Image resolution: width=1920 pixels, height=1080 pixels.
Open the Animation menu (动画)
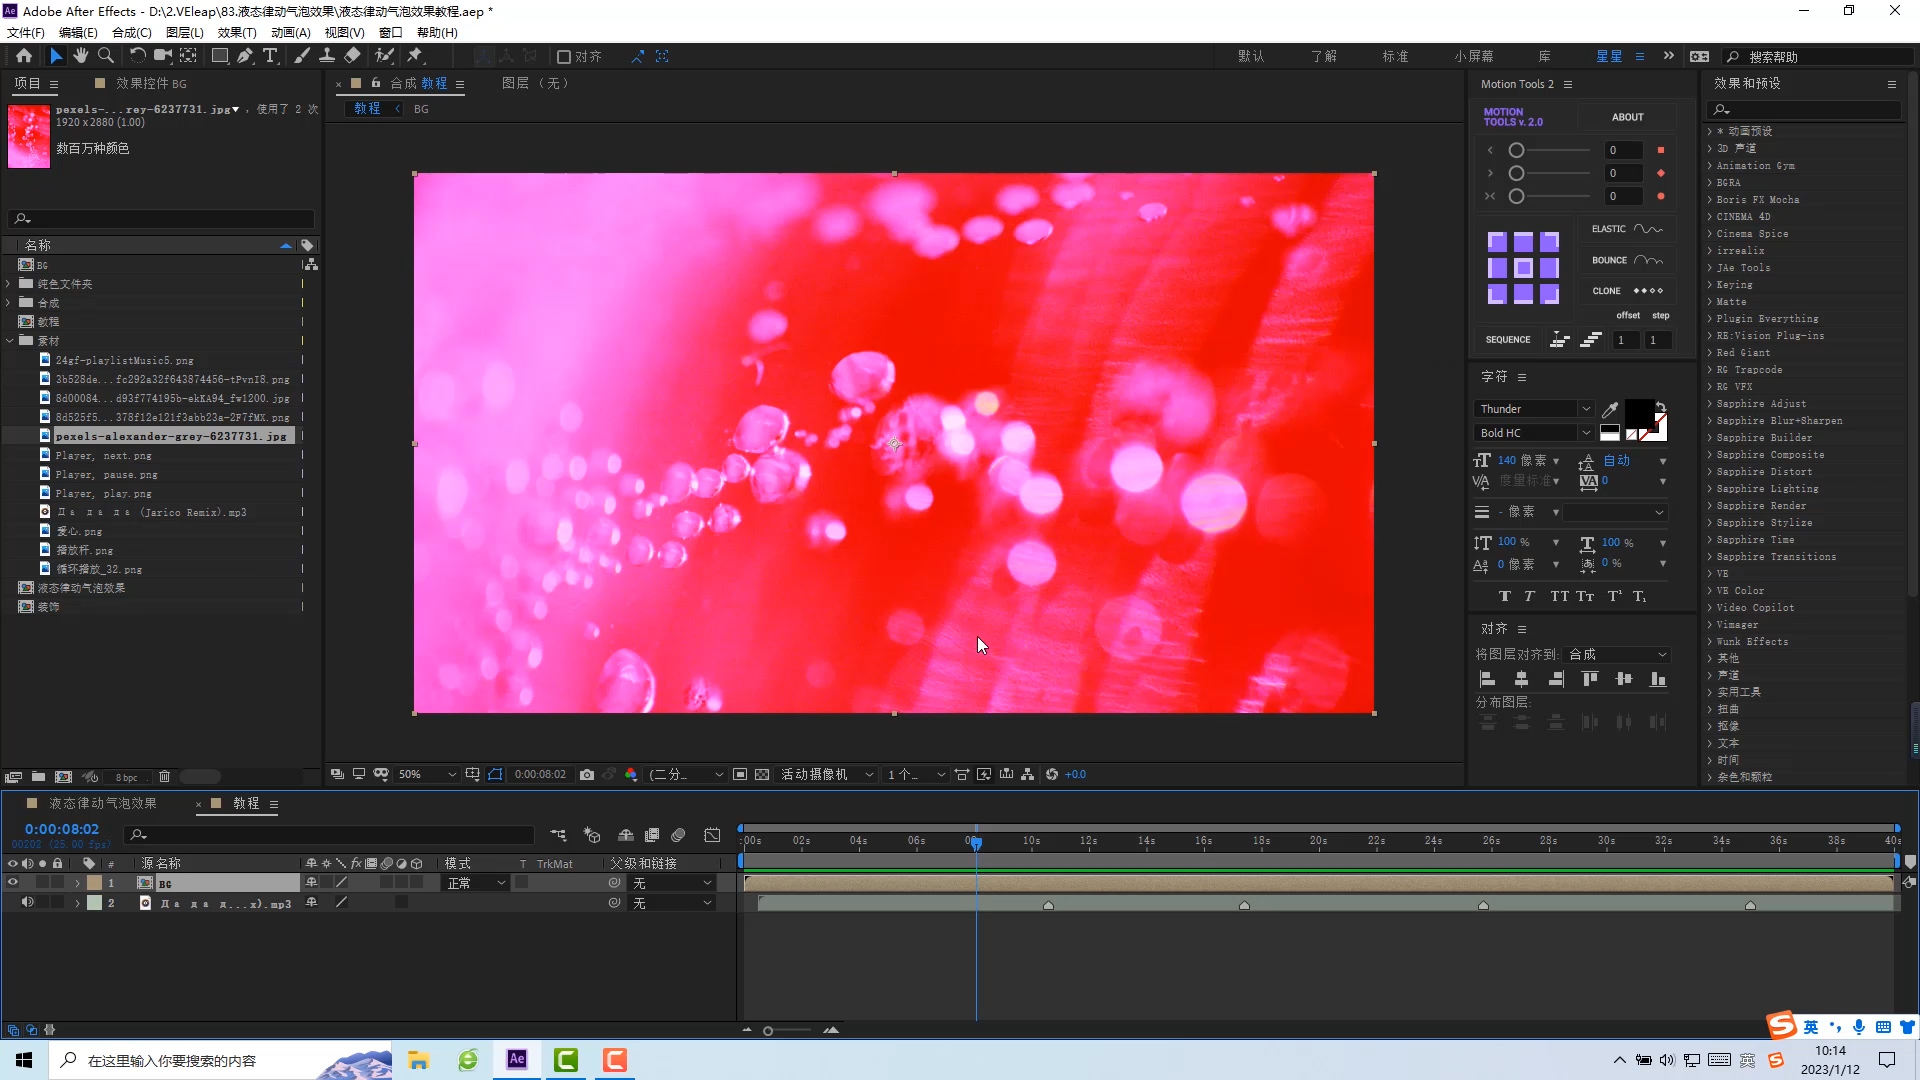tap(291, 32)
